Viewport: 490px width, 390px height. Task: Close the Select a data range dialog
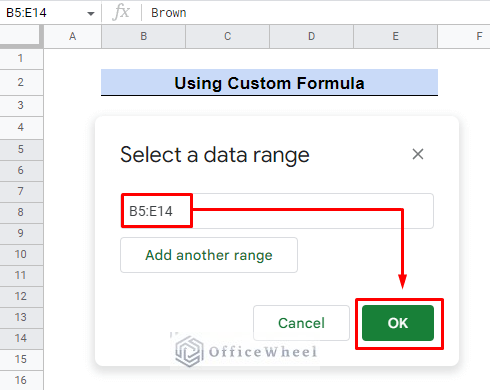(418, 154)
